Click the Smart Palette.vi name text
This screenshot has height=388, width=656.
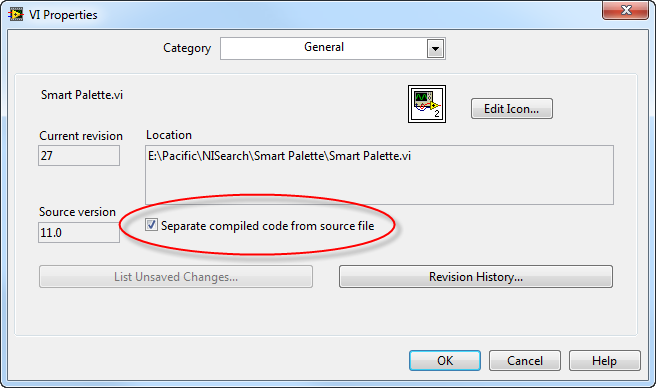tap(82, 95)
